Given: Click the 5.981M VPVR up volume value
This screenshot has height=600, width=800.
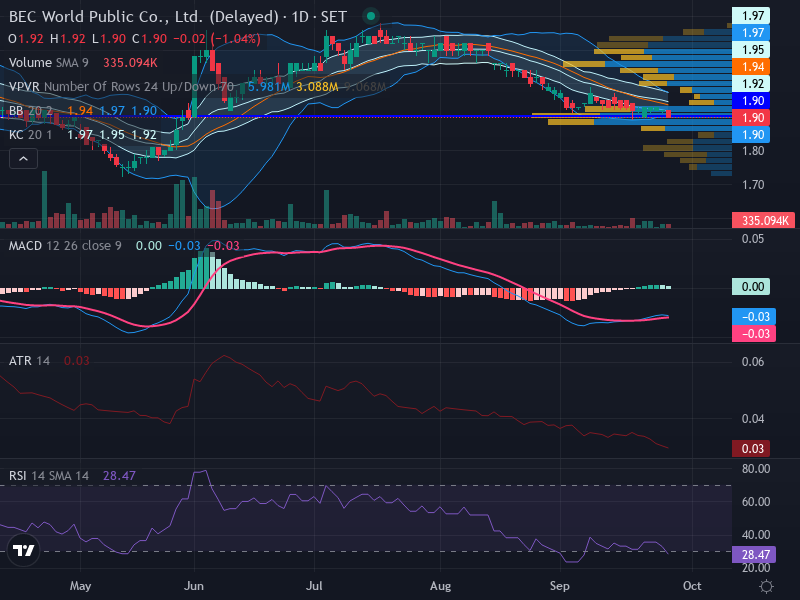Looking at the screenshot, I should [268, 87].
